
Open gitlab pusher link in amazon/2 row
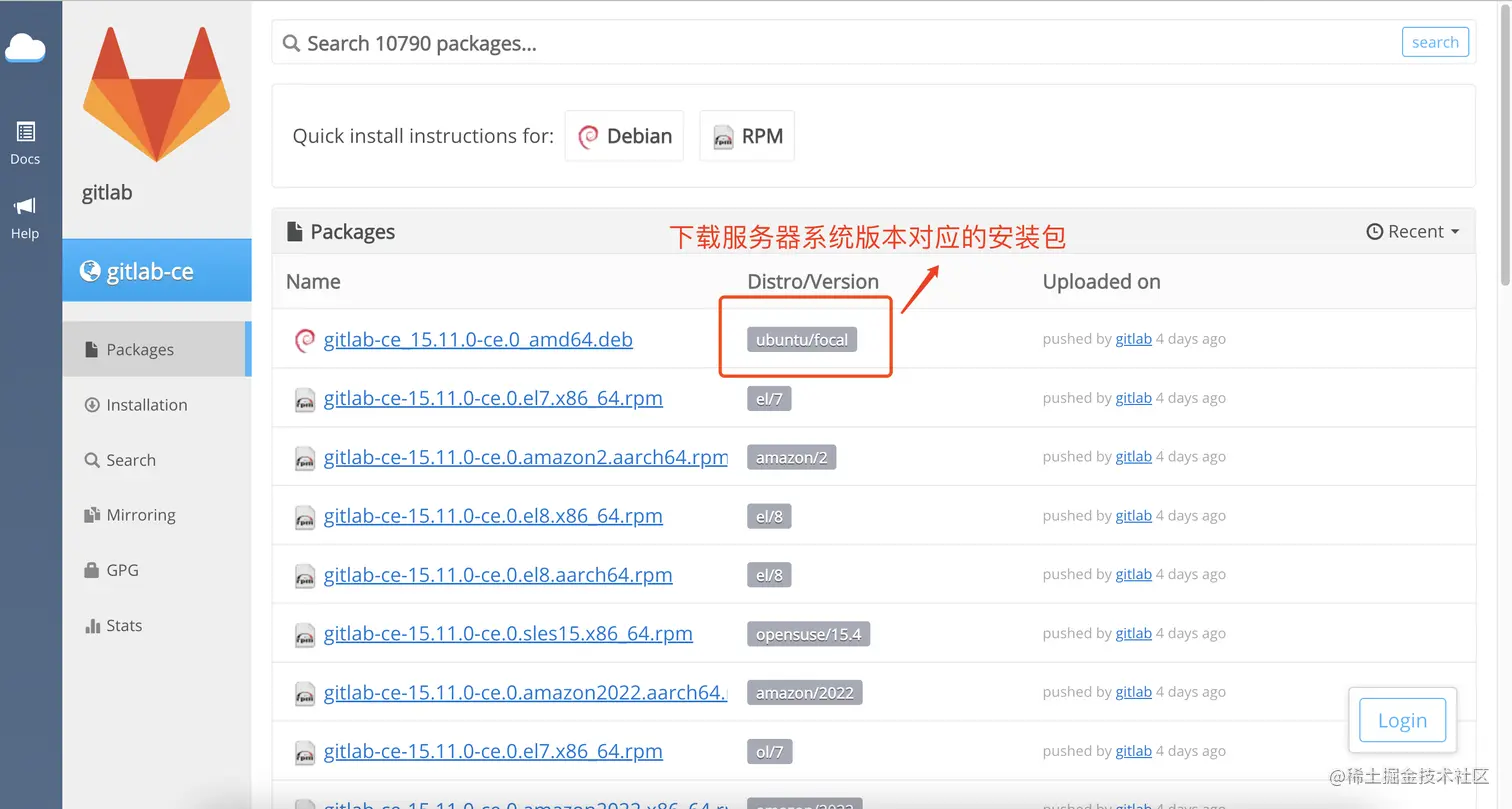tap(1133, 457)
